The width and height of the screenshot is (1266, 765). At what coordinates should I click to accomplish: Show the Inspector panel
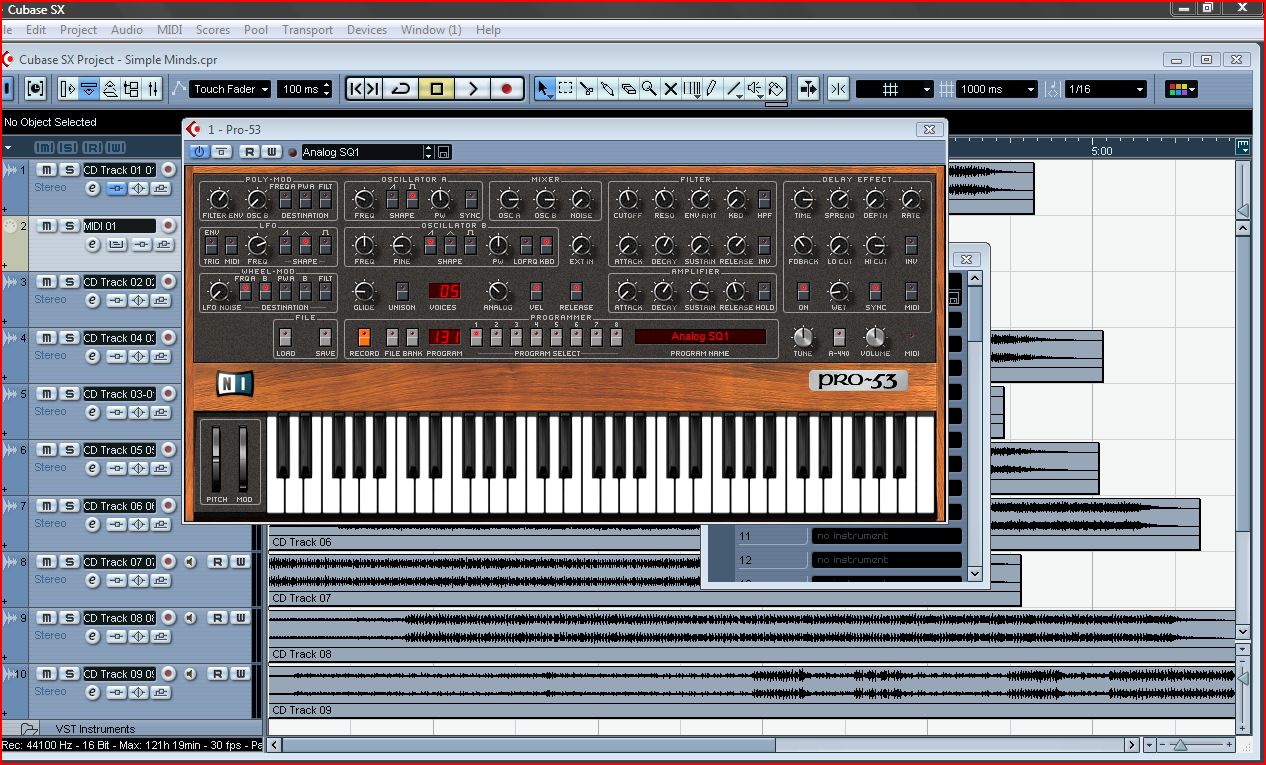coord(68,89)
